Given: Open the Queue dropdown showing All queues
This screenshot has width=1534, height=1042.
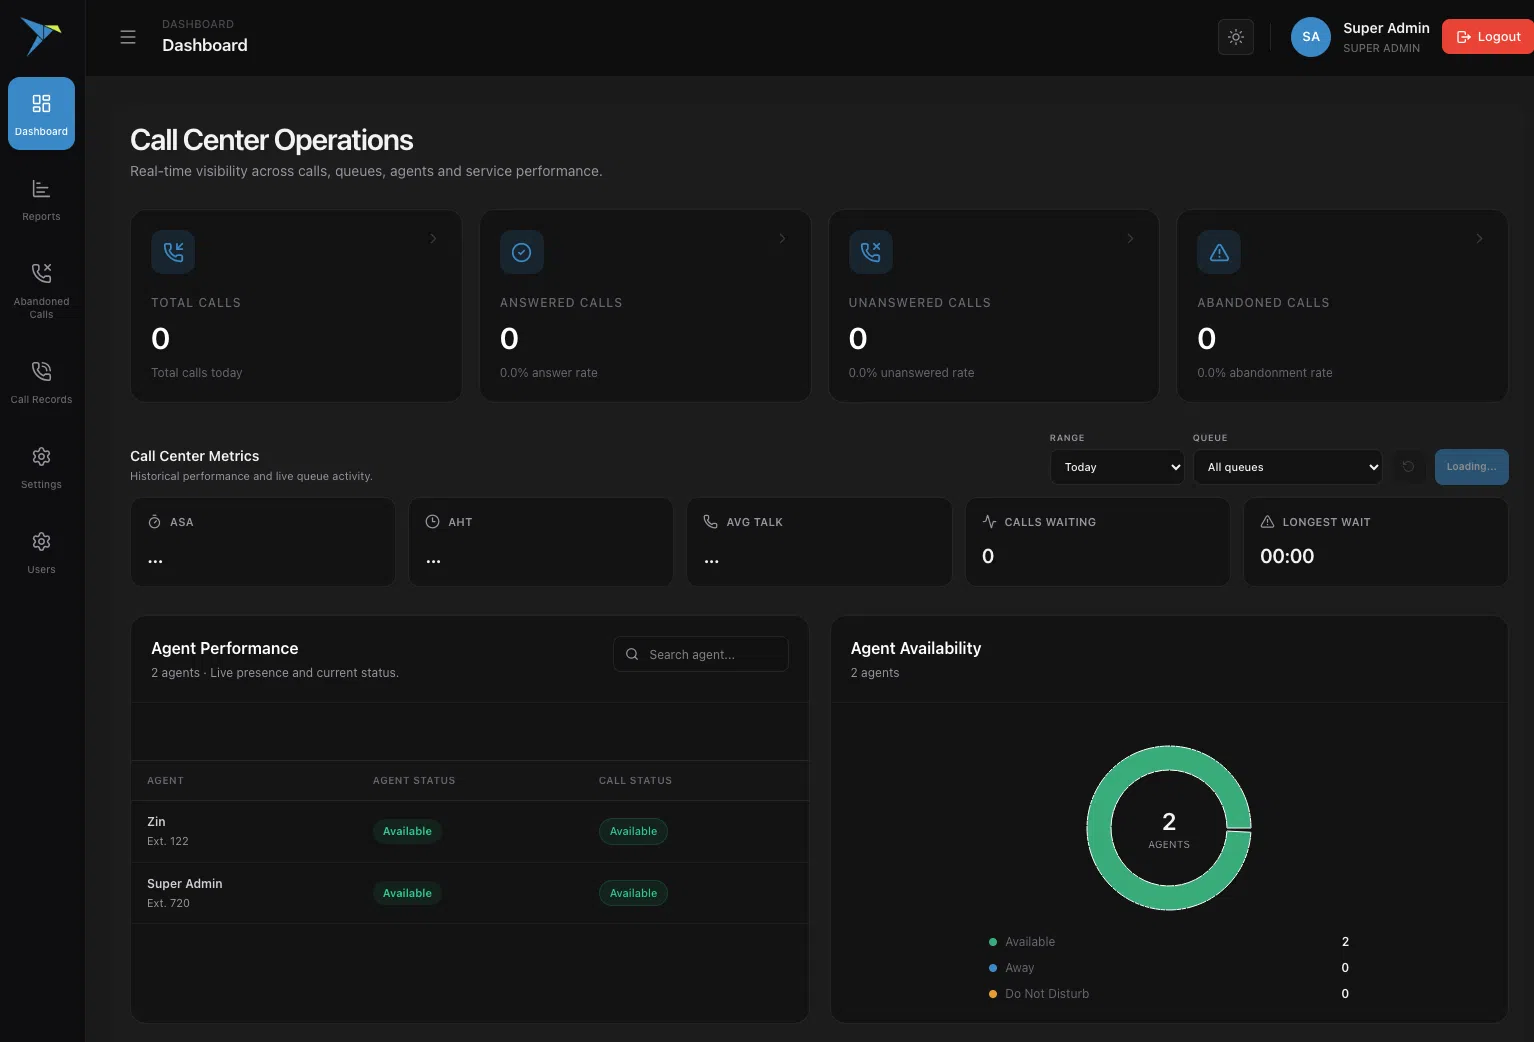Looking at the screenshot, I should coord(1288,467).
